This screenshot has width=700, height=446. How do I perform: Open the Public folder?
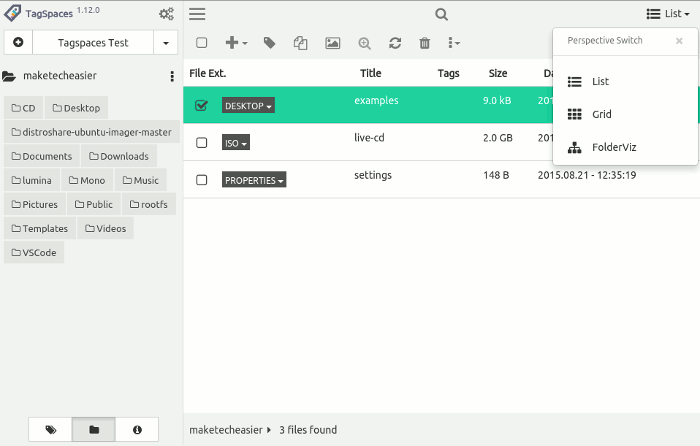(x=94, y=204)
